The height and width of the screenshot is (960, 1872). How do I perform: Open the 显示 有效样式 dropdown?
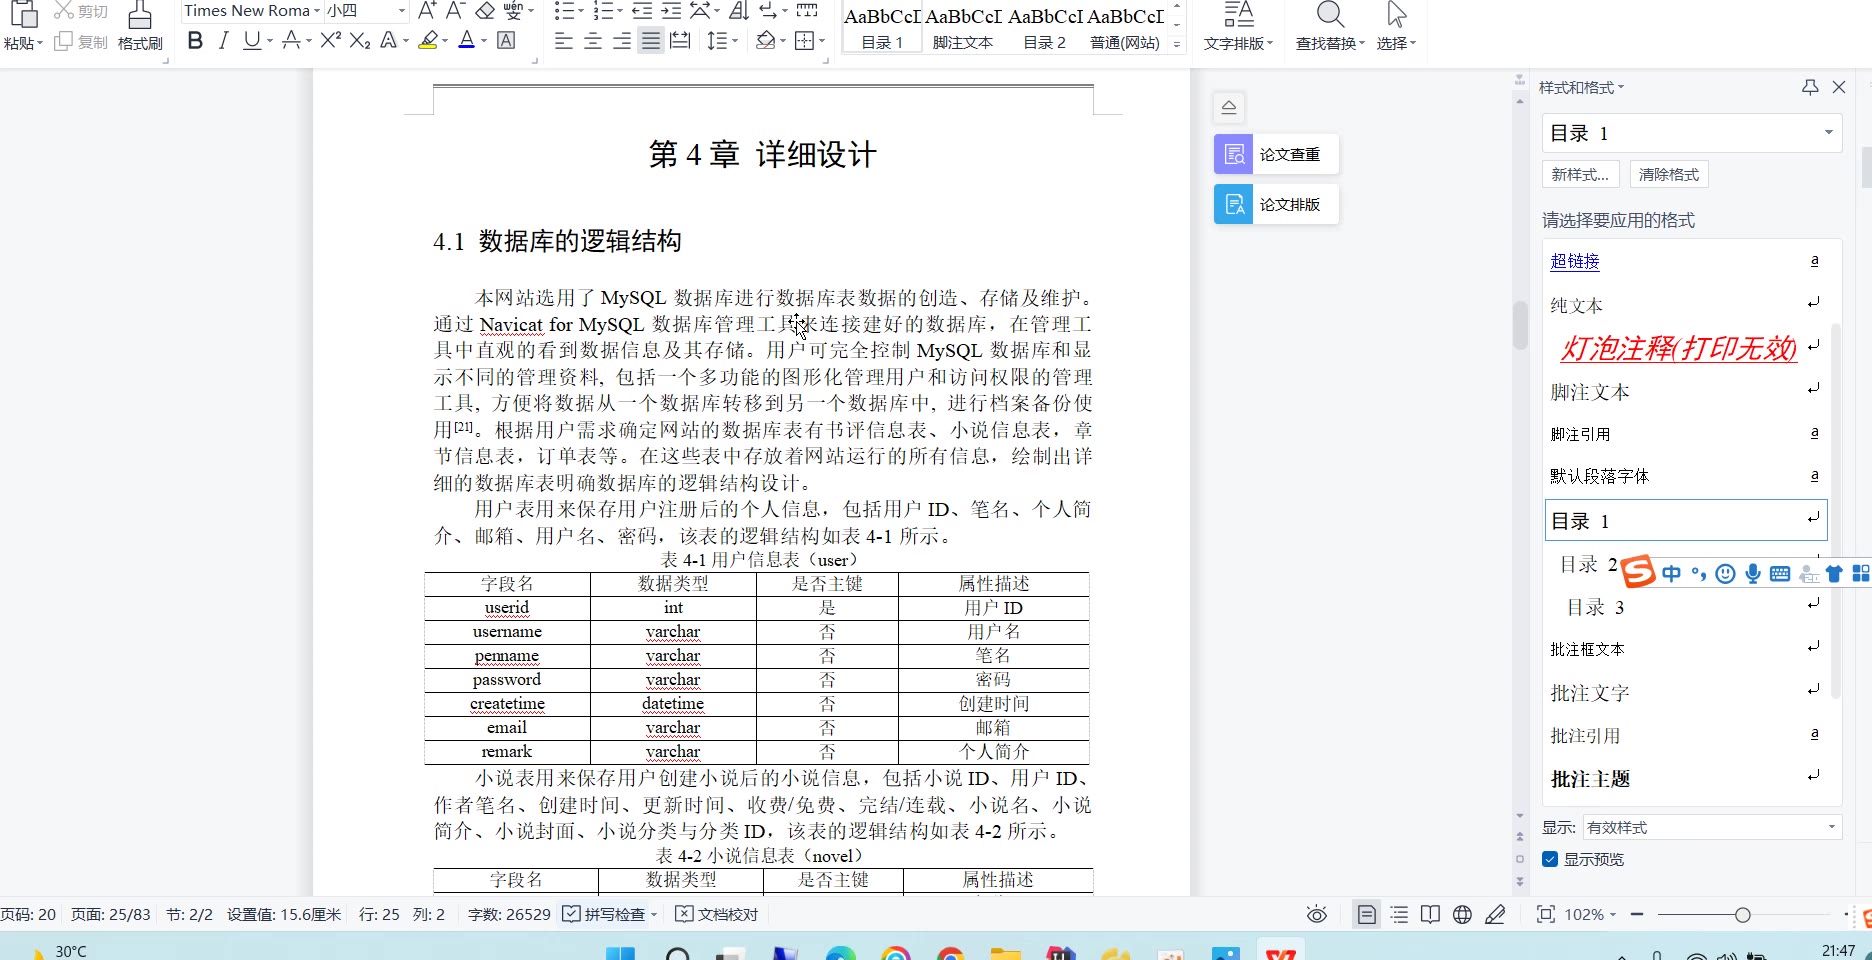(1711, 827)
